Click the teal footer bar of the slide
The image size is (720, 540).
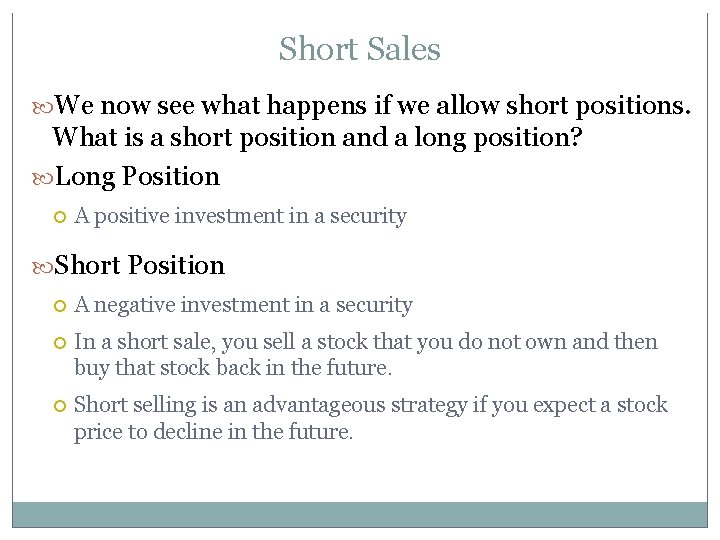tap(360, 515)
